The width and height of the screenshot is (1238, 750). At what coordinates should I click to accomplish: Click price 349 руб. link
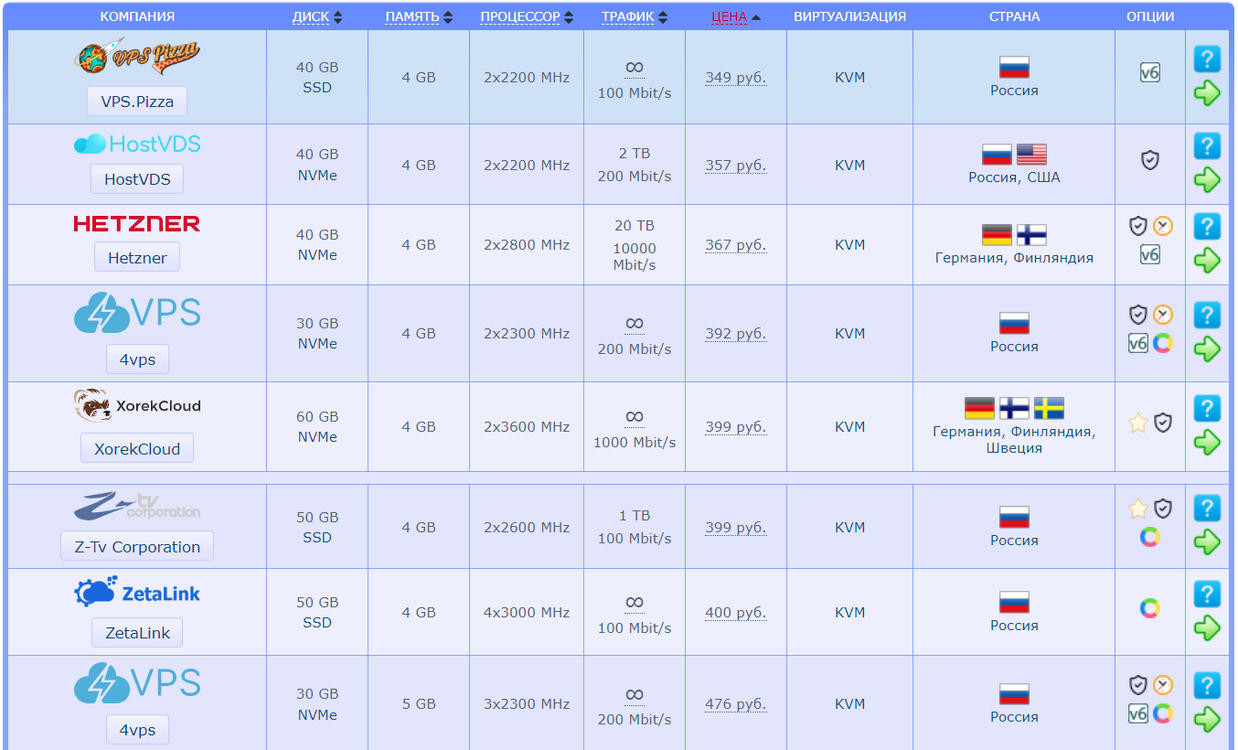(x=735, y=77)
